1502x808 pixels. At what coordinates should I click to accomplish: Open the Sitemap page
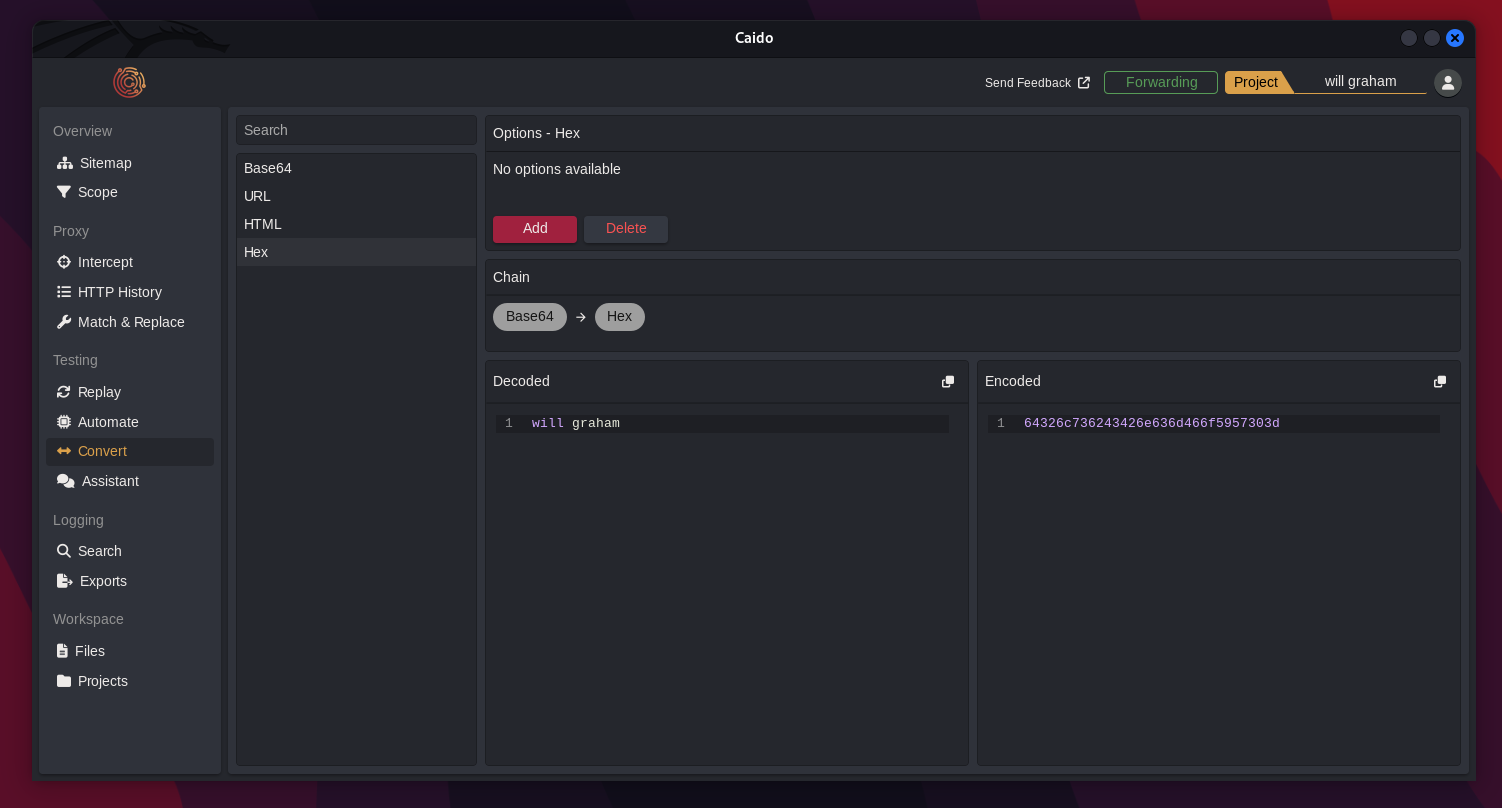coord(130,163)
